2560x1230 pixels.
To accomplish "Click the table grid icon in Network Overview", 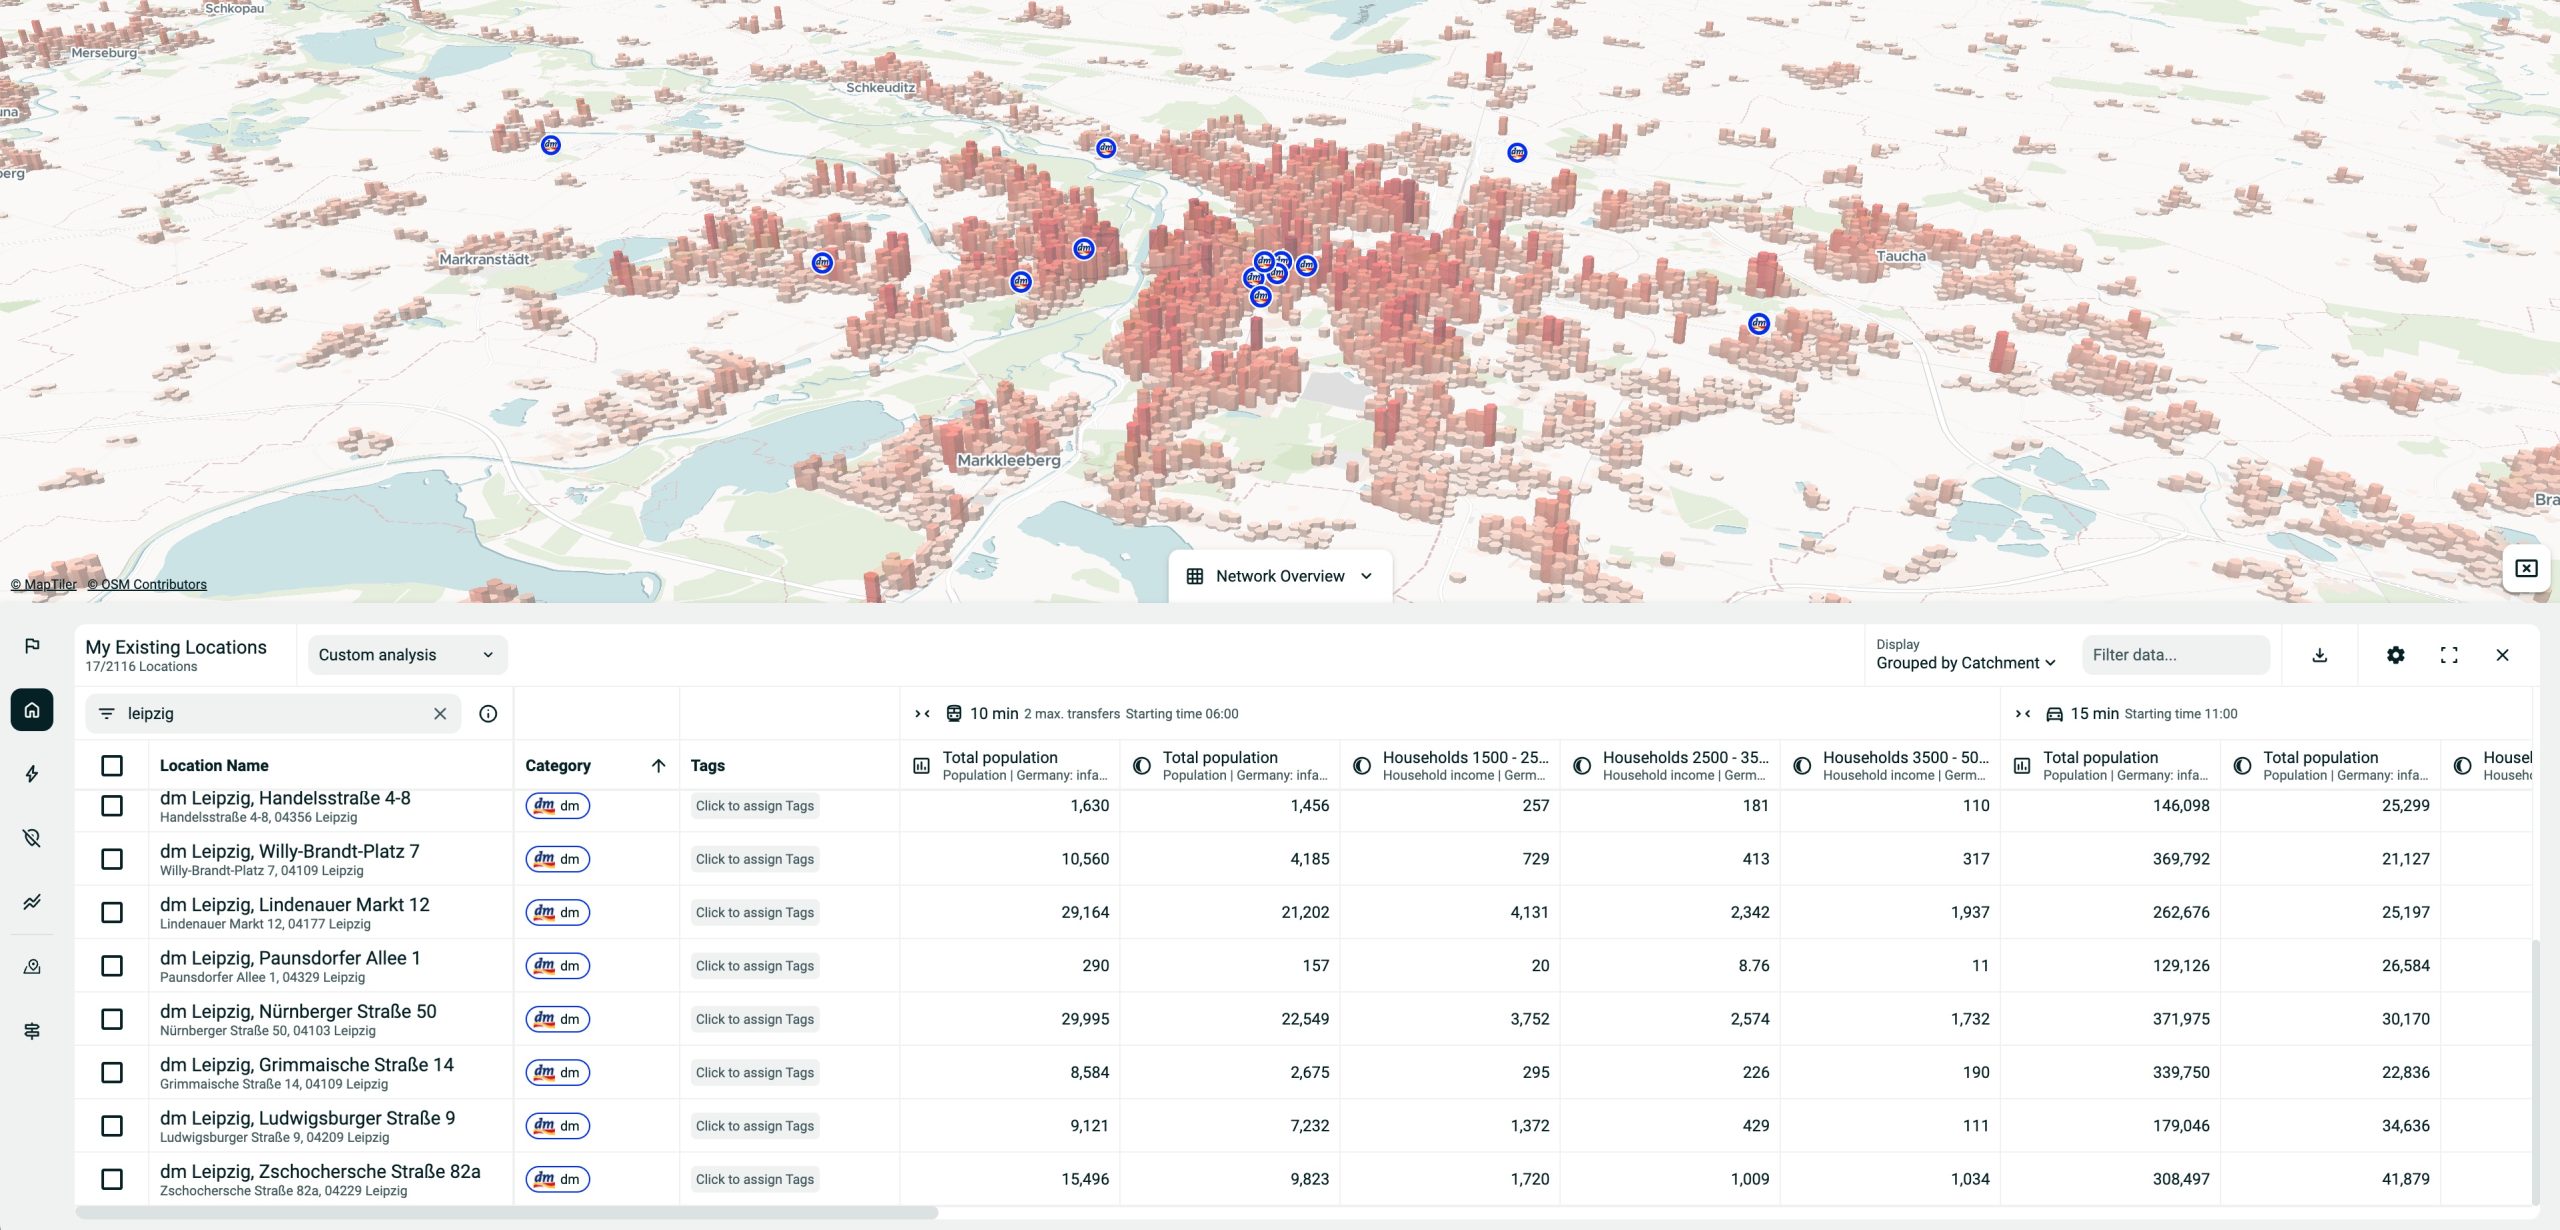I will click(1194, 577).
